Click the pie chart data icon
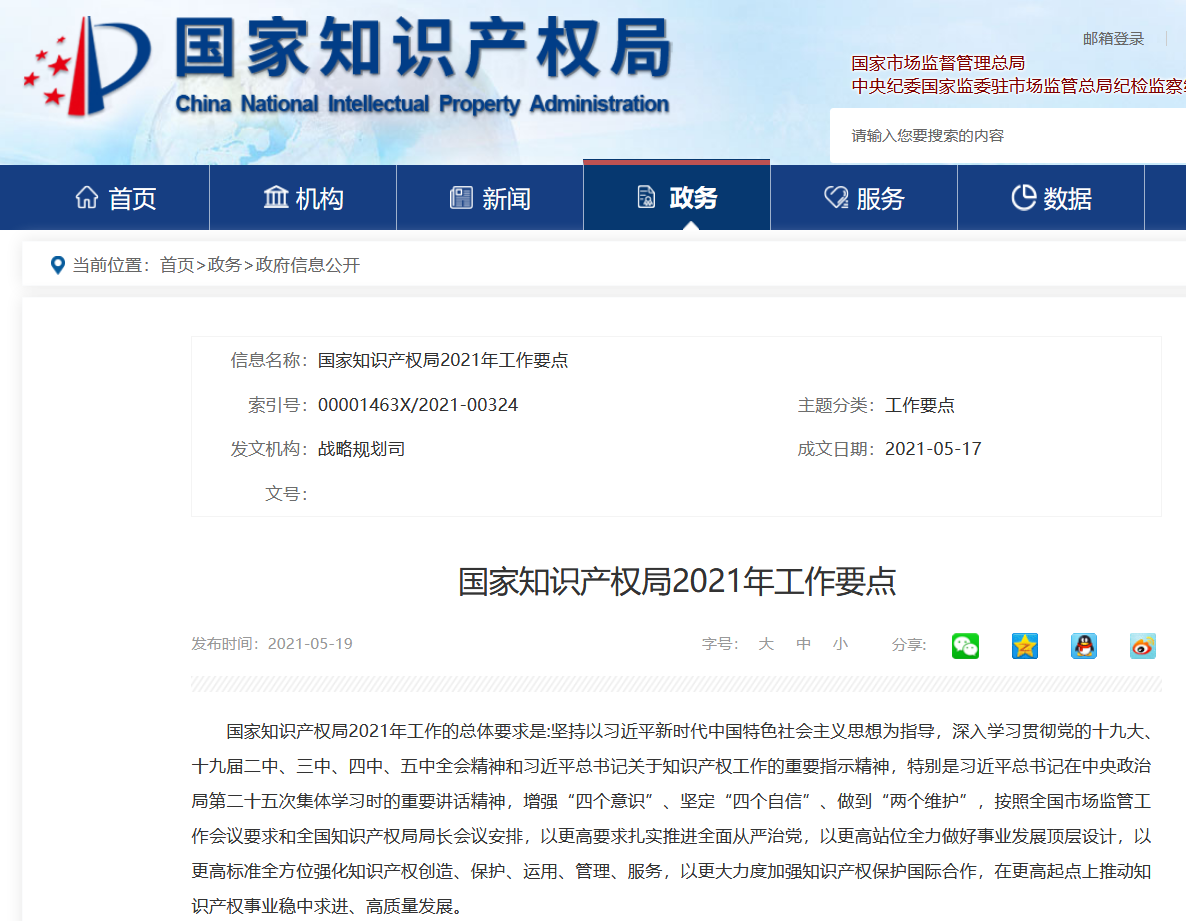1186x921 pixels. pyautogui.click(x=1023, y=198)
